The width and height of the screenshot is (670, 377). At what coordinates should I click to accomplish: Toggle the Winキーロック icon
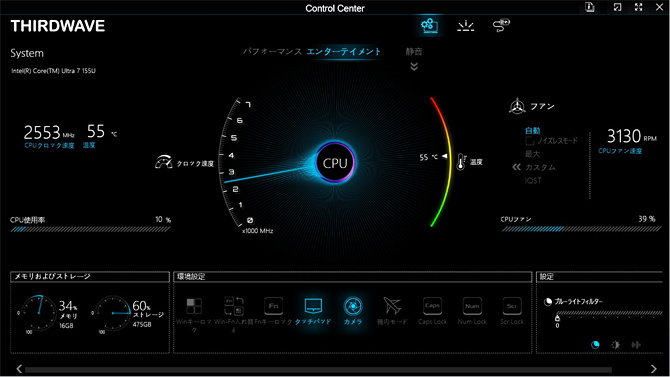click(194, 306)
